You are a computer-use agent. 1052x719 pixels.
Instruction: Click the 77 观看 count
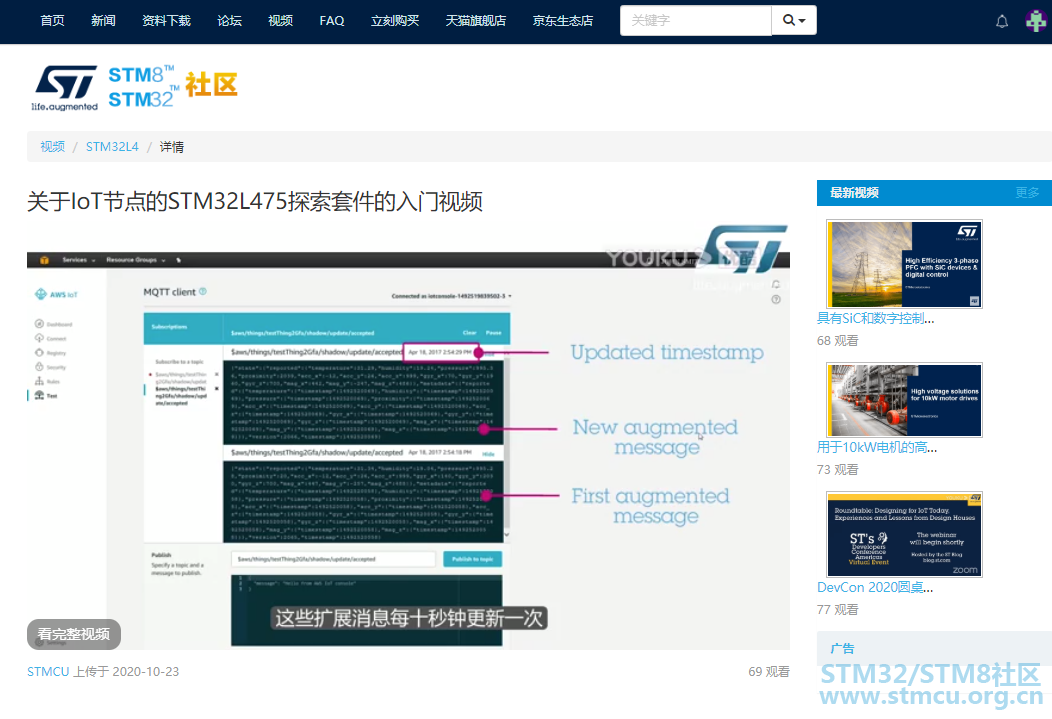click(x=837, y=610)
